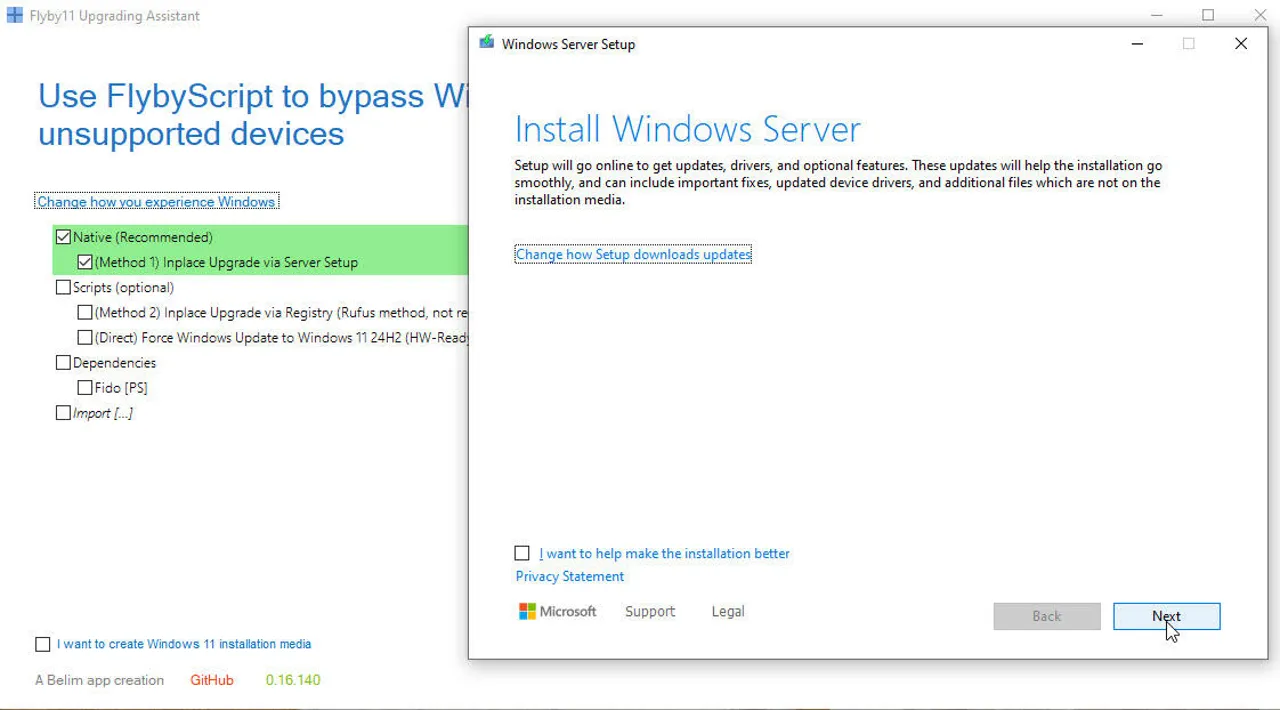Uncheck Method 1 Inplace Upgrade via Server Setup
The image size is (1280, 710).
(x=85, y=262)
